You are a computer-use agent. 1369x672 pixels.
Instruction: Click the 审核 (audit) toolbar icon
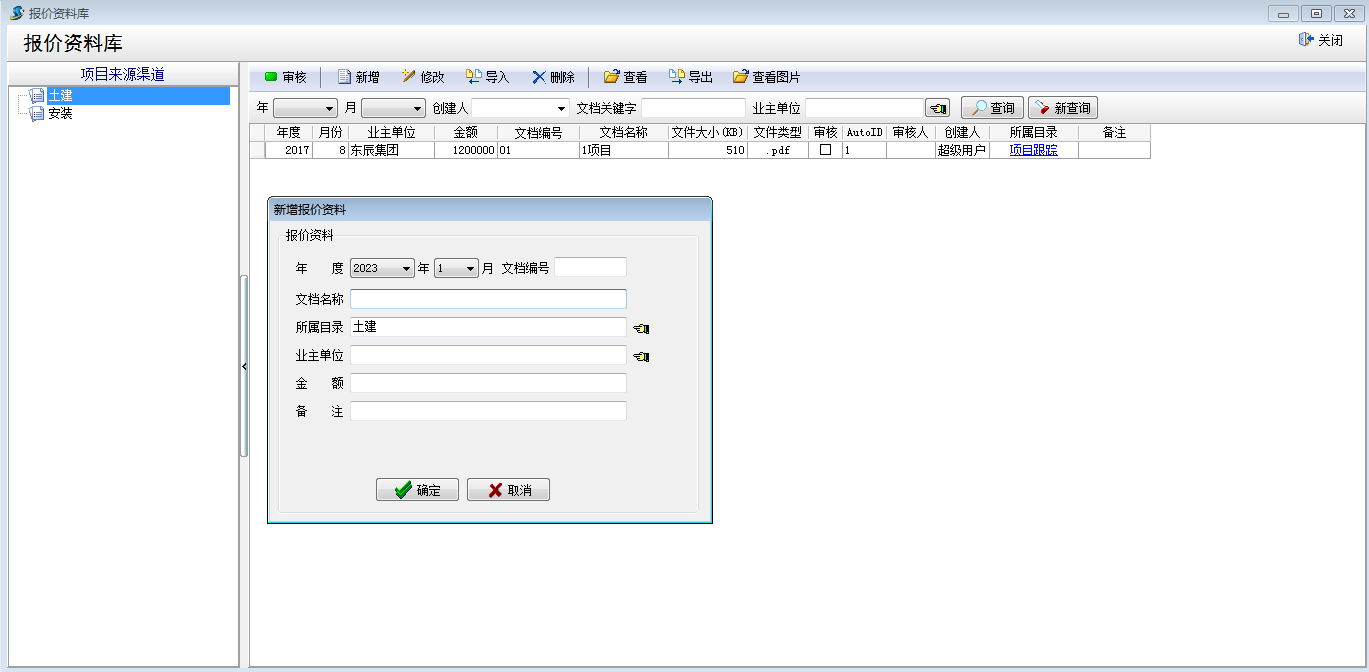(x=271, y=77)
